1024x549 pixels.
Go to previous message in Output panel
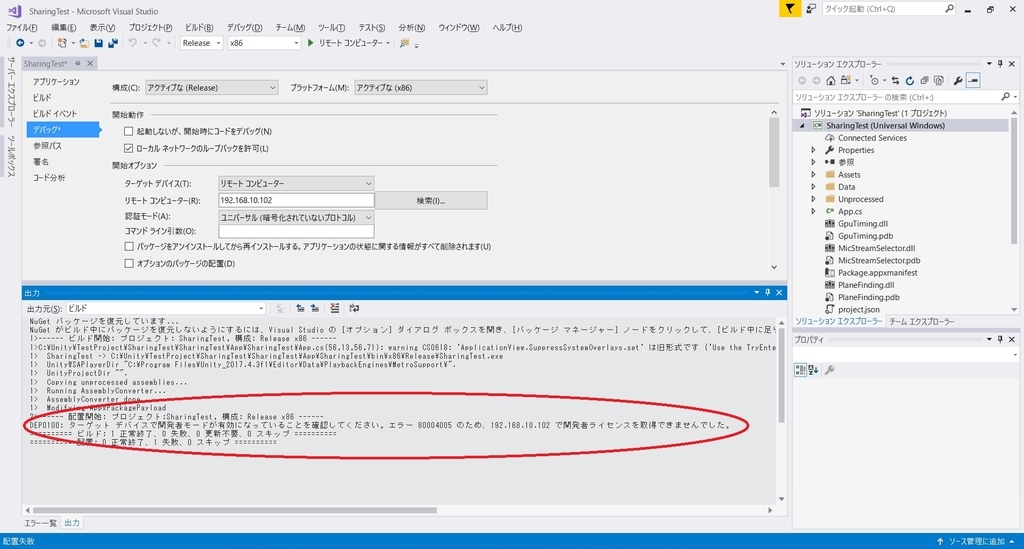click(x=300, y=308)
